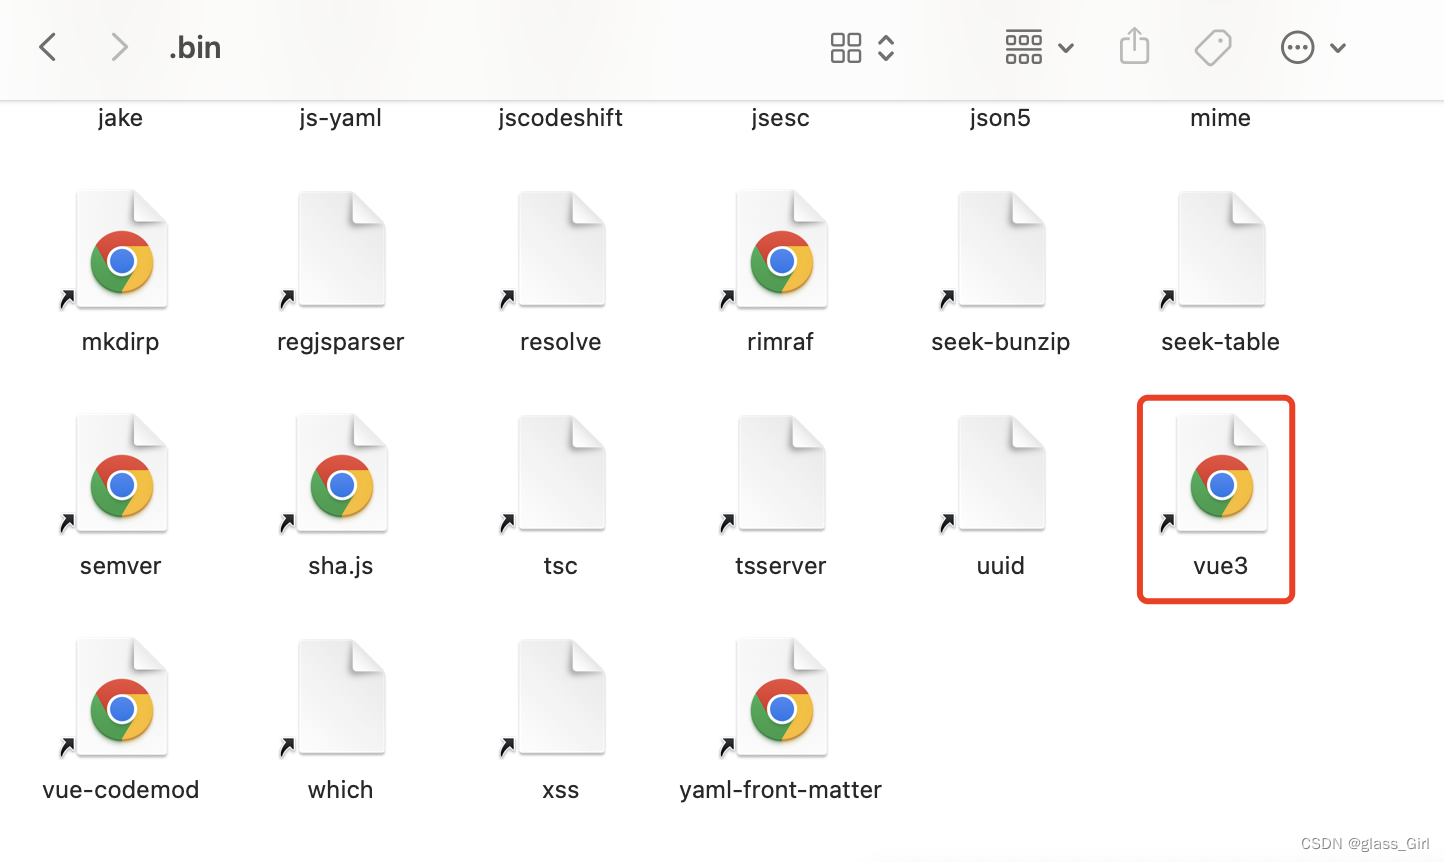Click the tsc file name label
The height and width of the screenshot is (862, 1444).
[x=560, y=566]
